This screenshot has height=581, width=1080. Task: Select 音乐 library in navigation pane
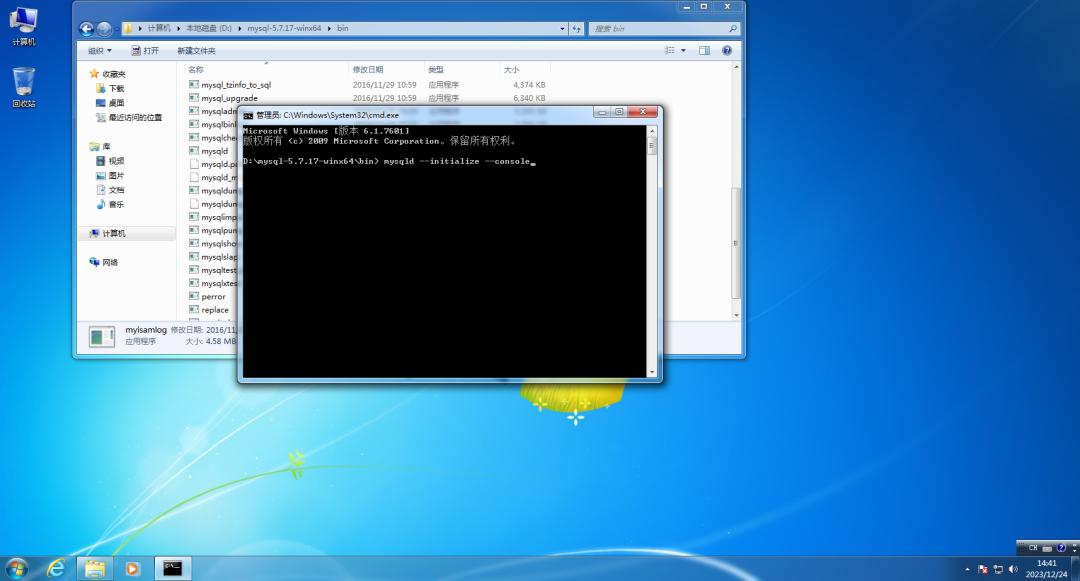click(x=110, y=204)
